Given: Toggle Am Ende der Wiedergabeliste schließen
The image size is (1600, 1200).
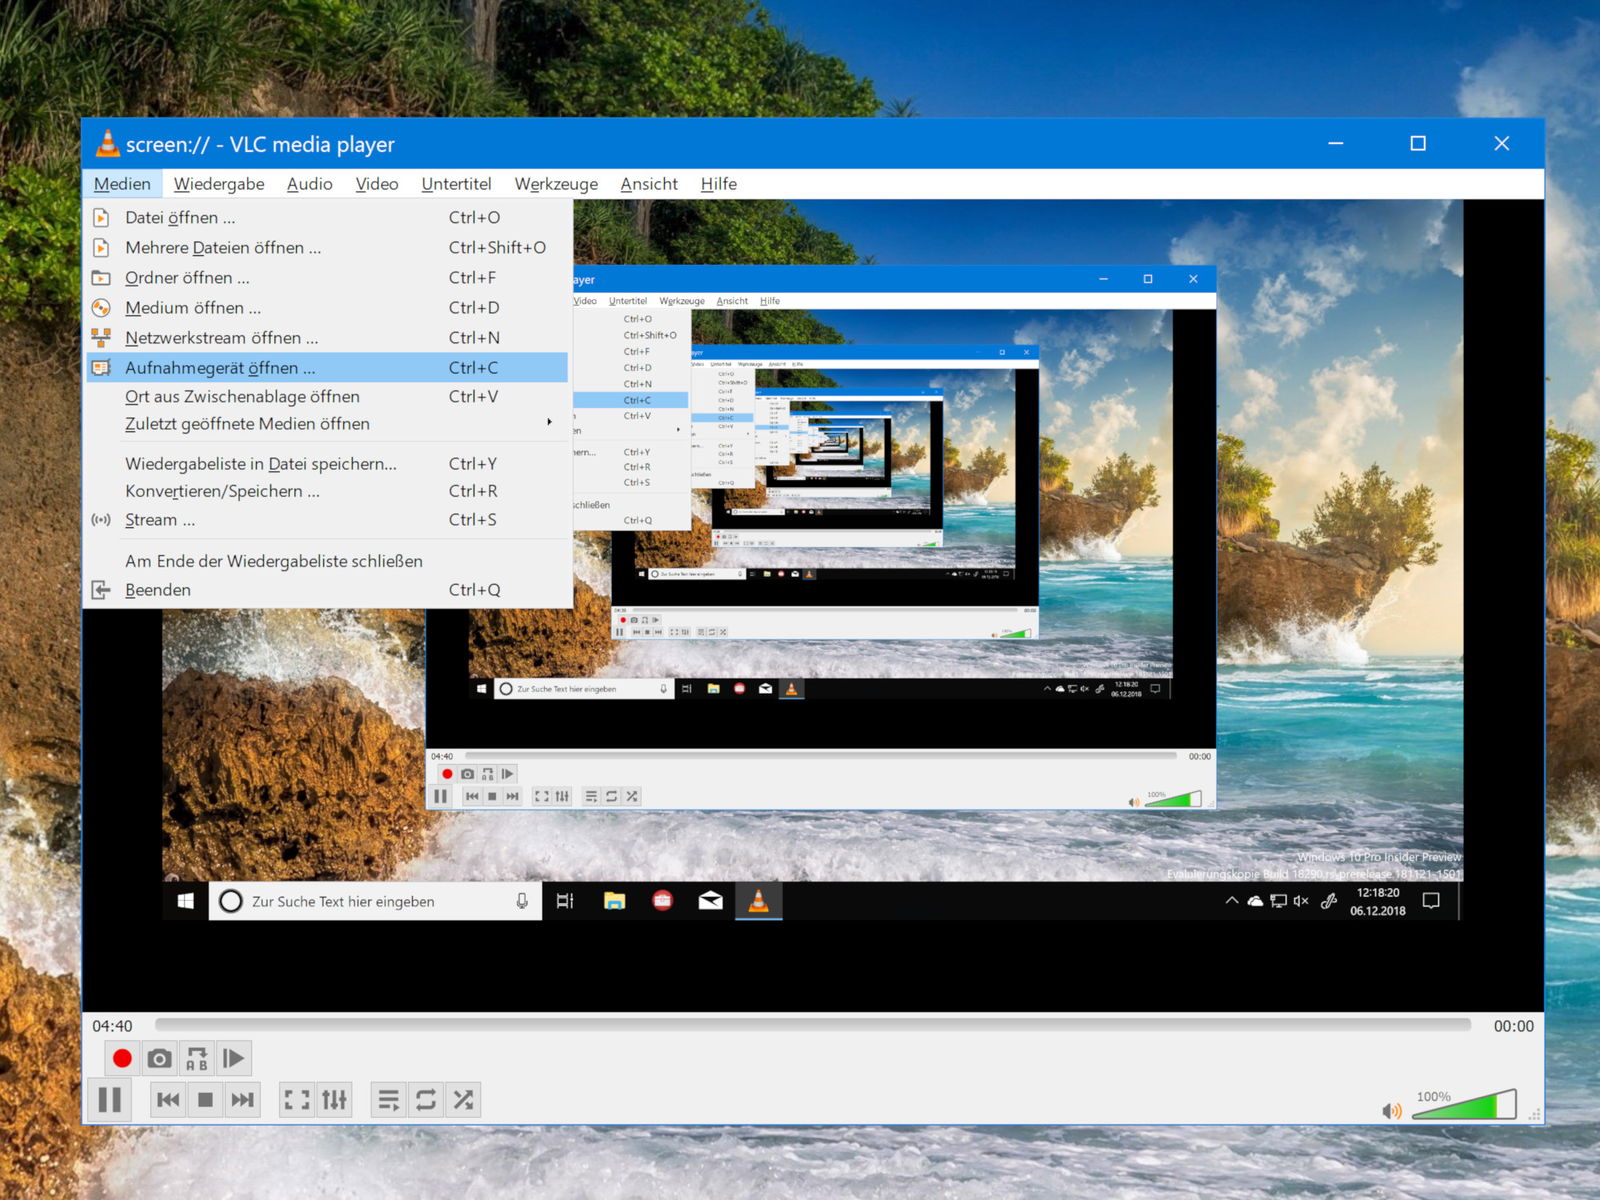Looking at the screenshot, I should pos(328,561).
